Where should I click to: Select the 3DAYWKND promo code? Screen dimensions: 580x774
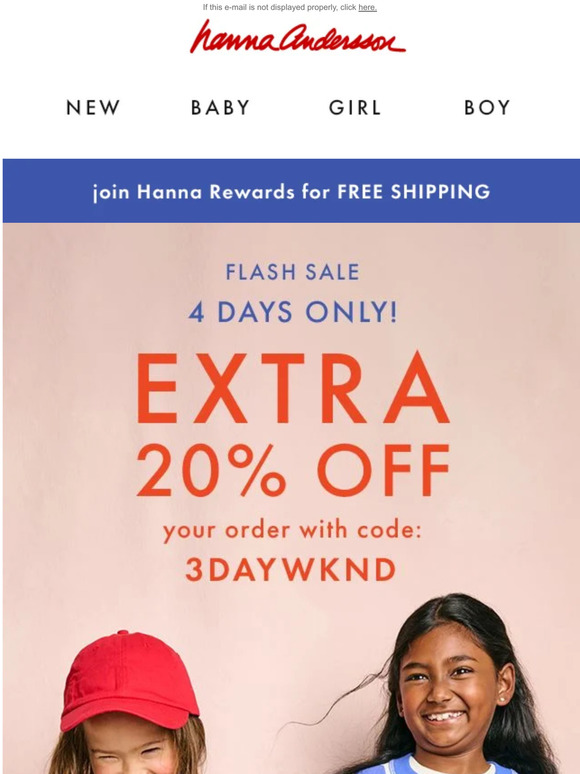click(291, 570)
